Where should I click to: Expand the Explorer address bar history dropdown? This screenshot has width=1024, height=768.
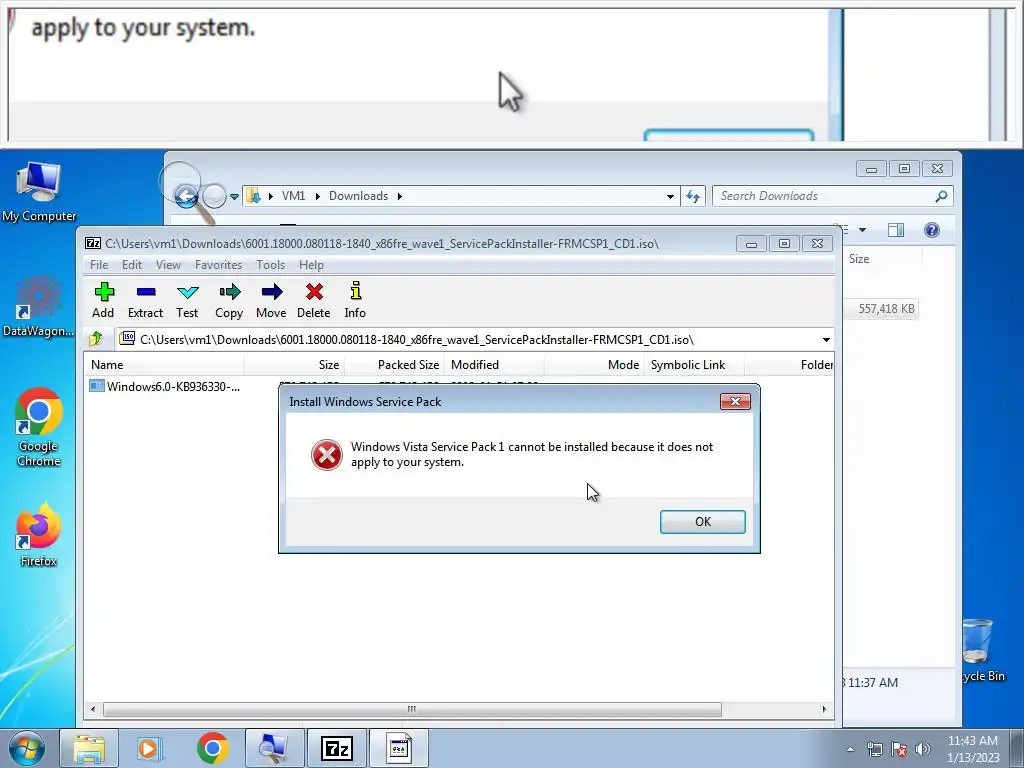[x=670, y=196]
